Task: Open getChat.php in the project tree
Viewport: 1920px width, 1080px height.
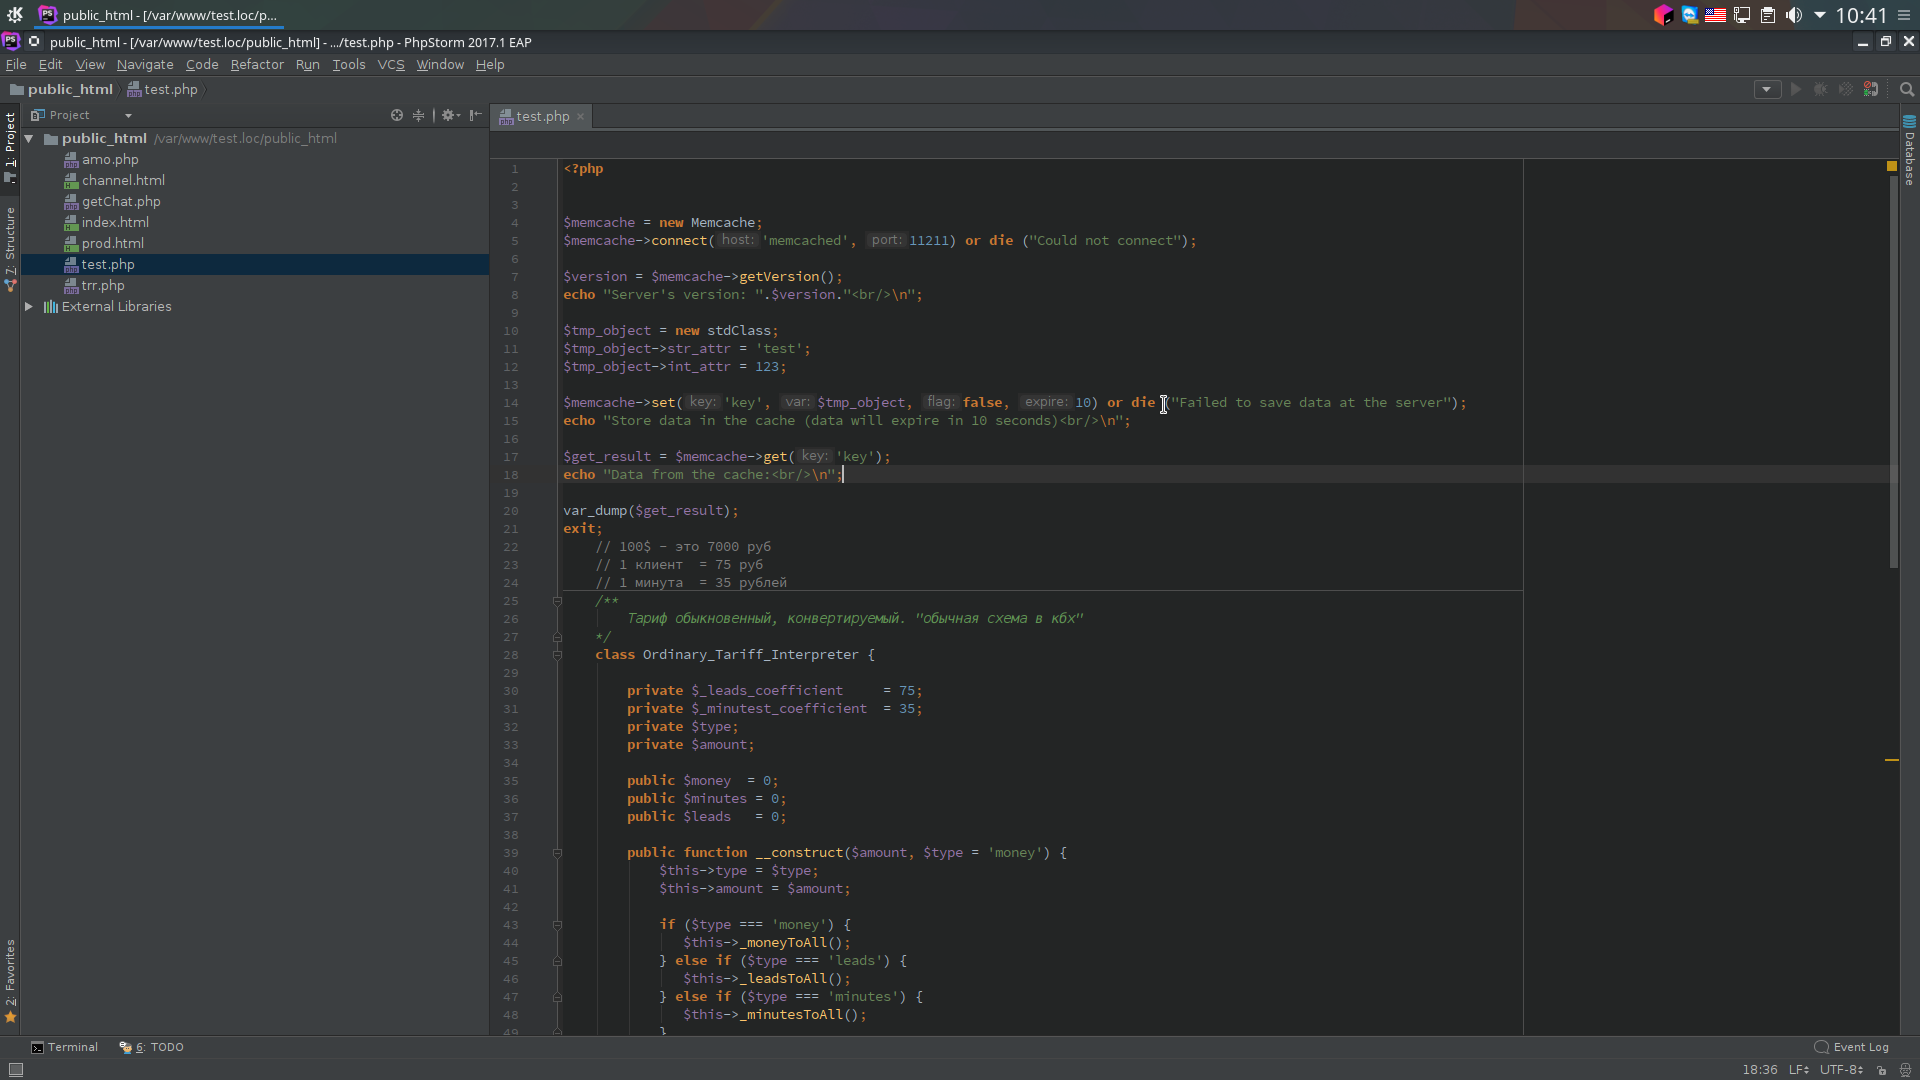Action: pos(121,202)
